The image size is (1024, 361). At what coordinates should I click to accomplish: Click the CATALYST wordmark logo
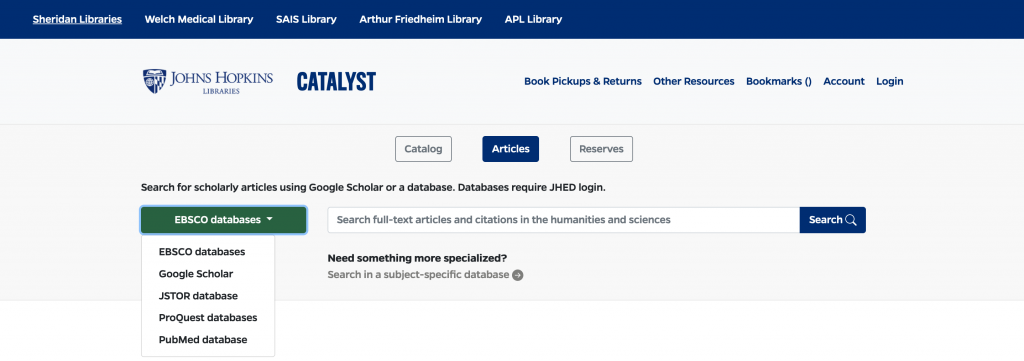click(x=336, y=82)
